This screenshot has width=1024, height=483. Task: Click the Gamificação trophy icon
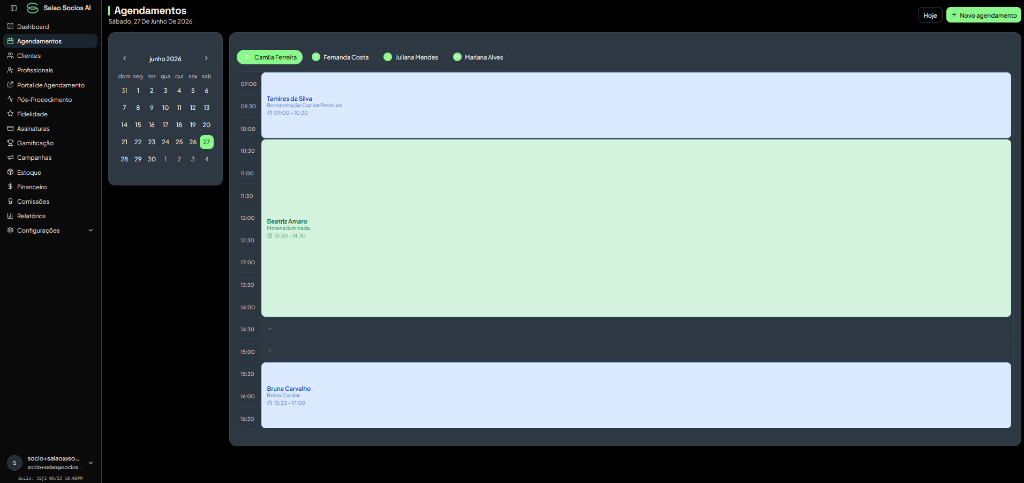point(10,143)
